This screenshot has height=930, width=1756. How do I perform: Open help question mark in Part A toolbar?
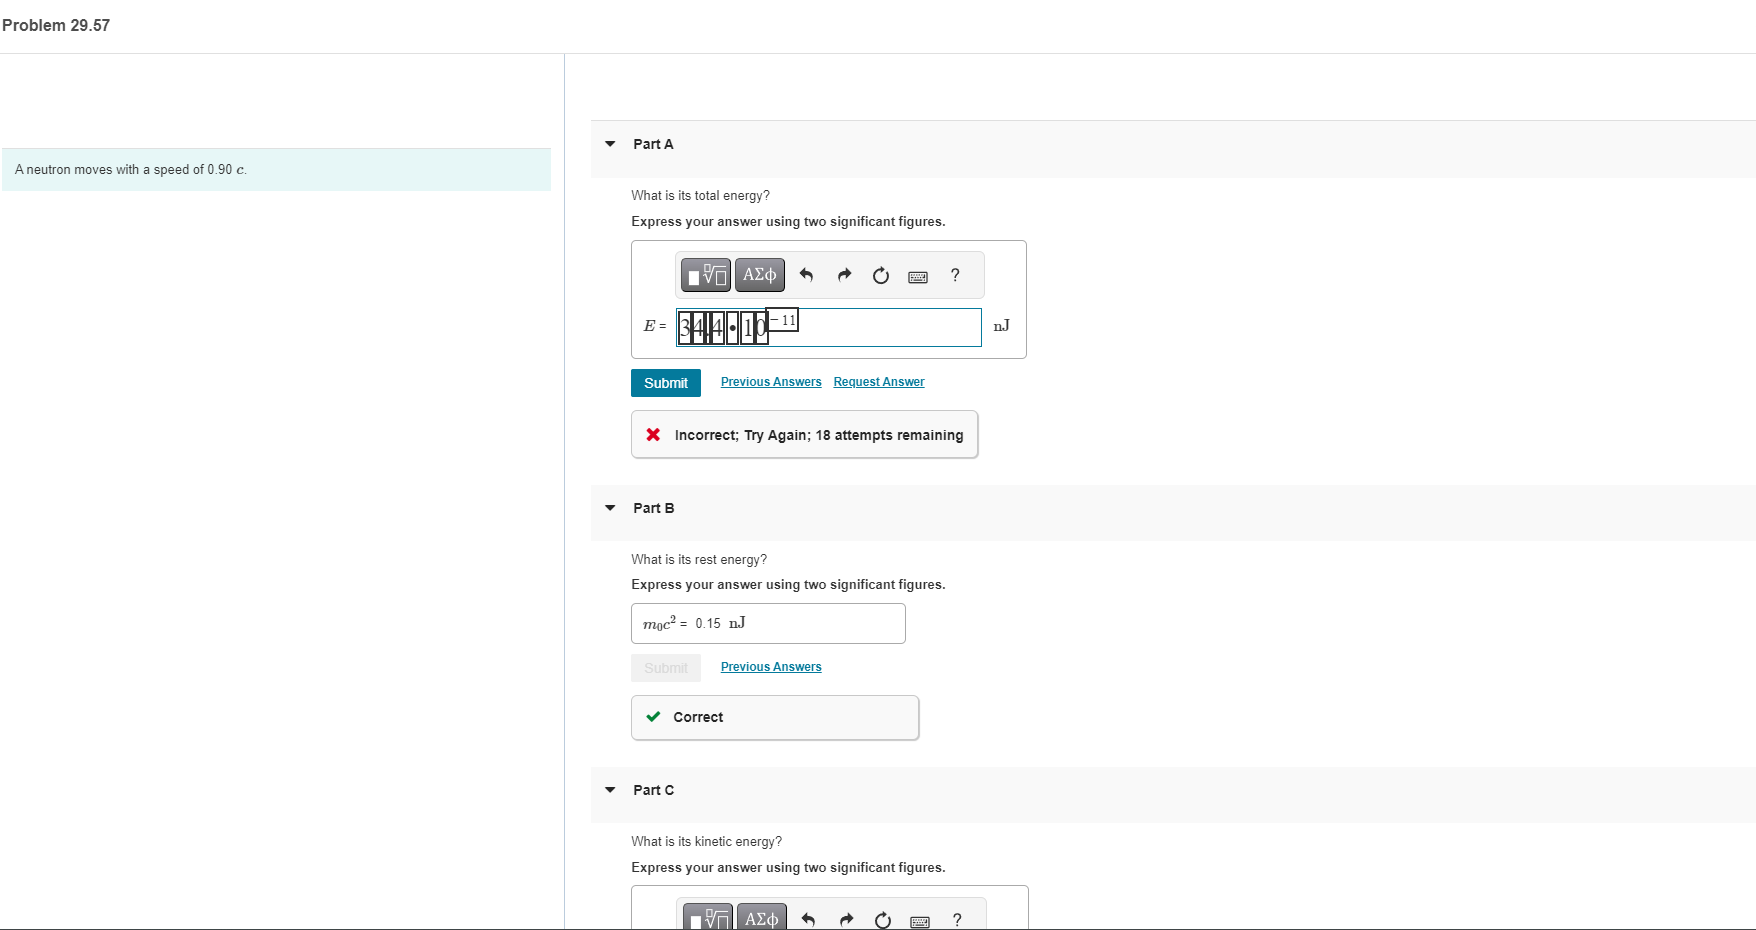pyautogui.click(x=955, y=275)
